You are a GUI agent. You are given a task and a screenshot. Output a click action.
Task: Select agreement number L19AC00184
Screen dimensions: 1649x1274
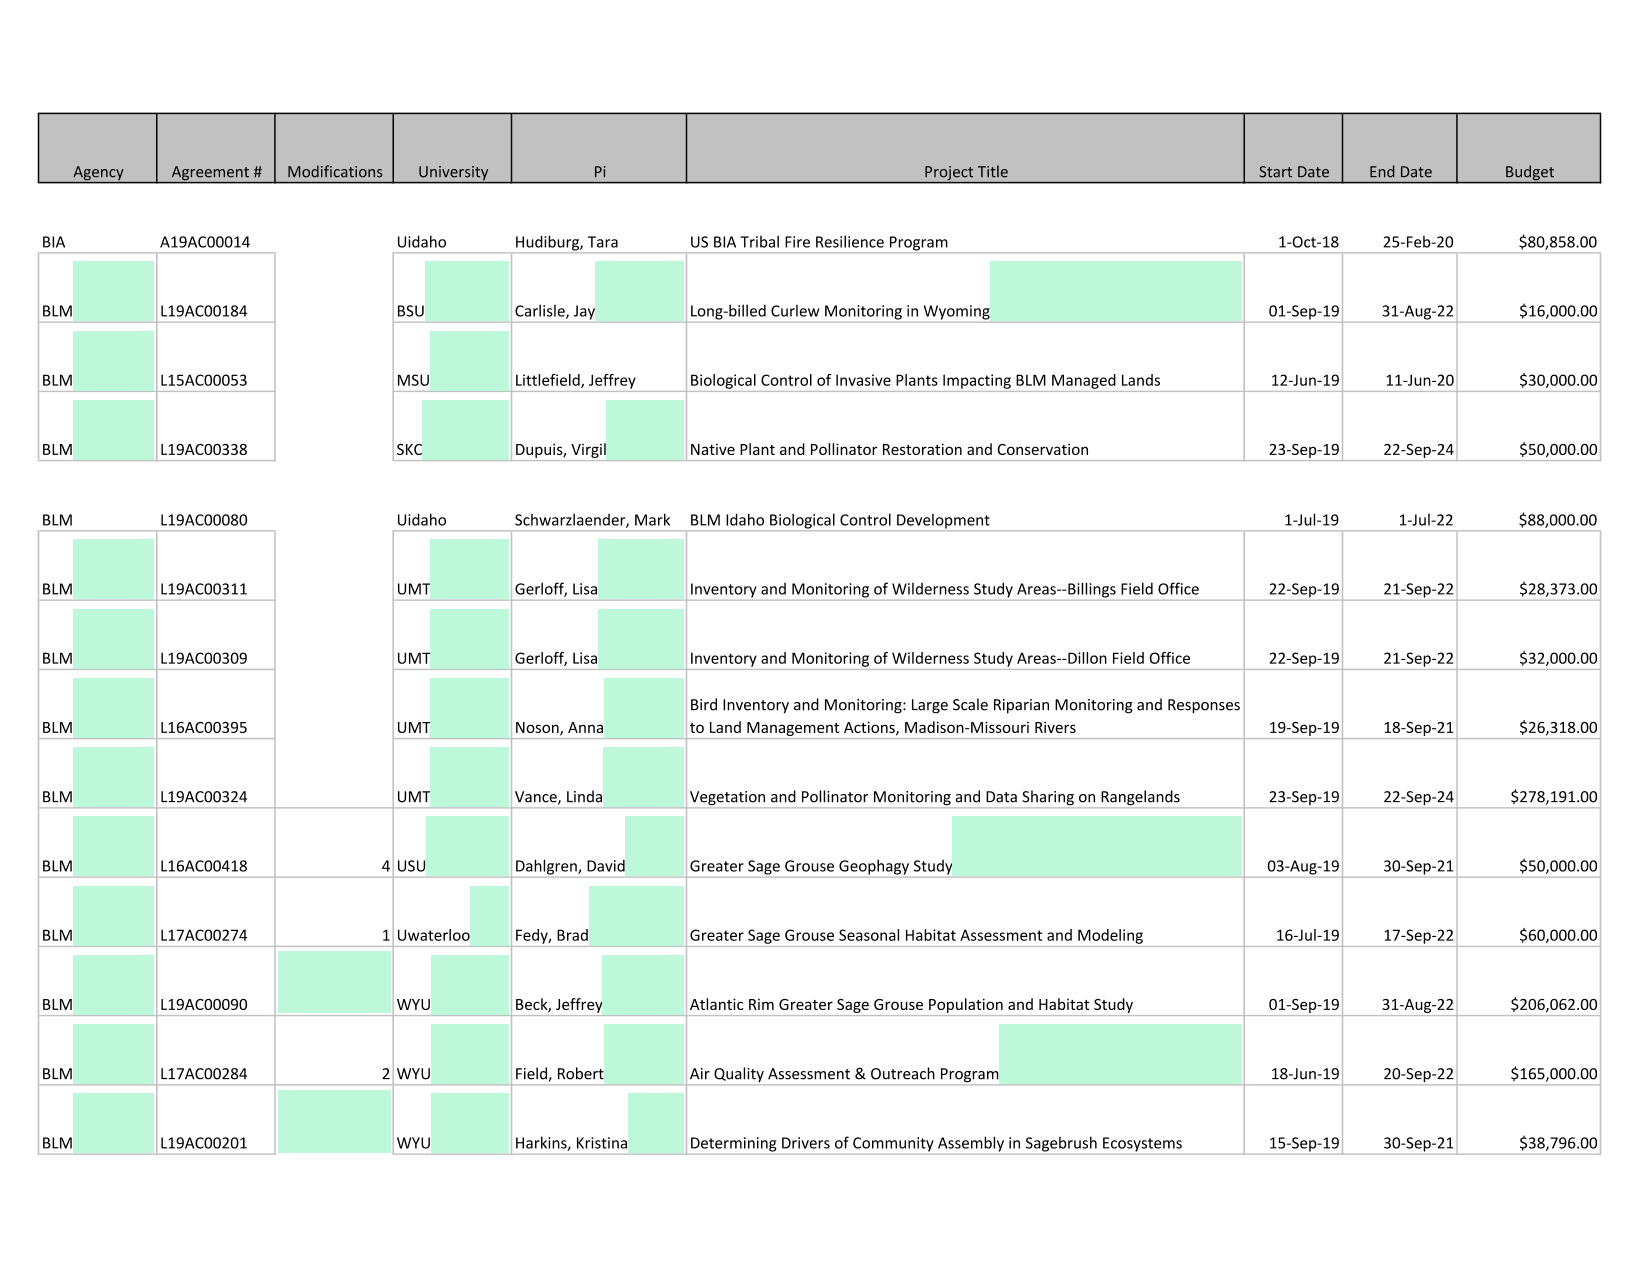tap(203, 311)
